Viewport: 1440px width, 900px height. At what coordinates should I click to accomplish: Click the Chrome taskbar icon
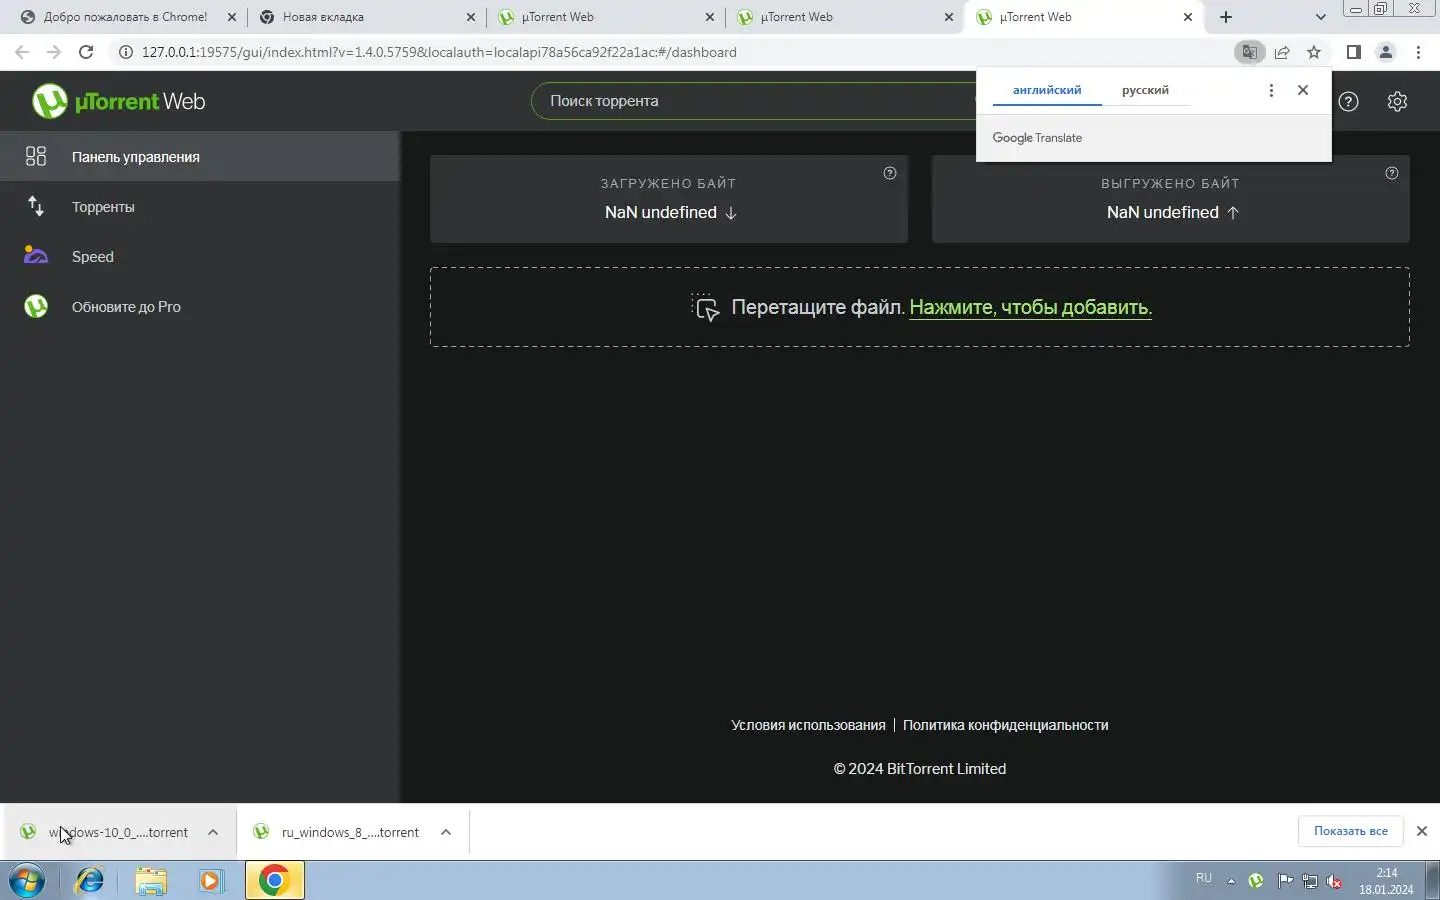point(274,881)
